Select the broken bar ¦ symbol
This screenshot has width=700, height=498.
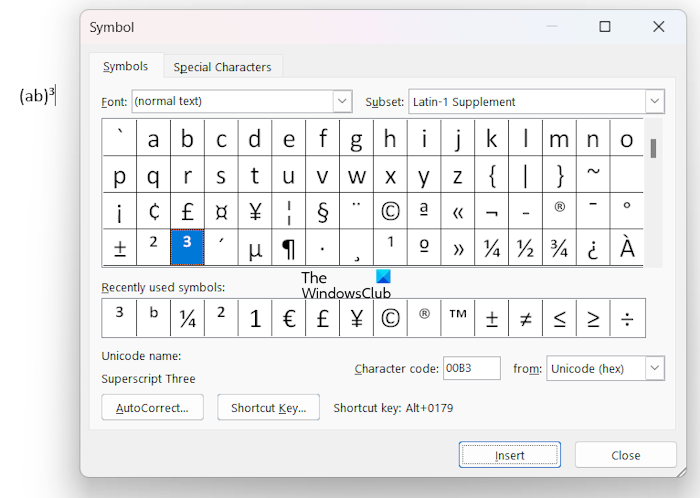click(289, 211)
